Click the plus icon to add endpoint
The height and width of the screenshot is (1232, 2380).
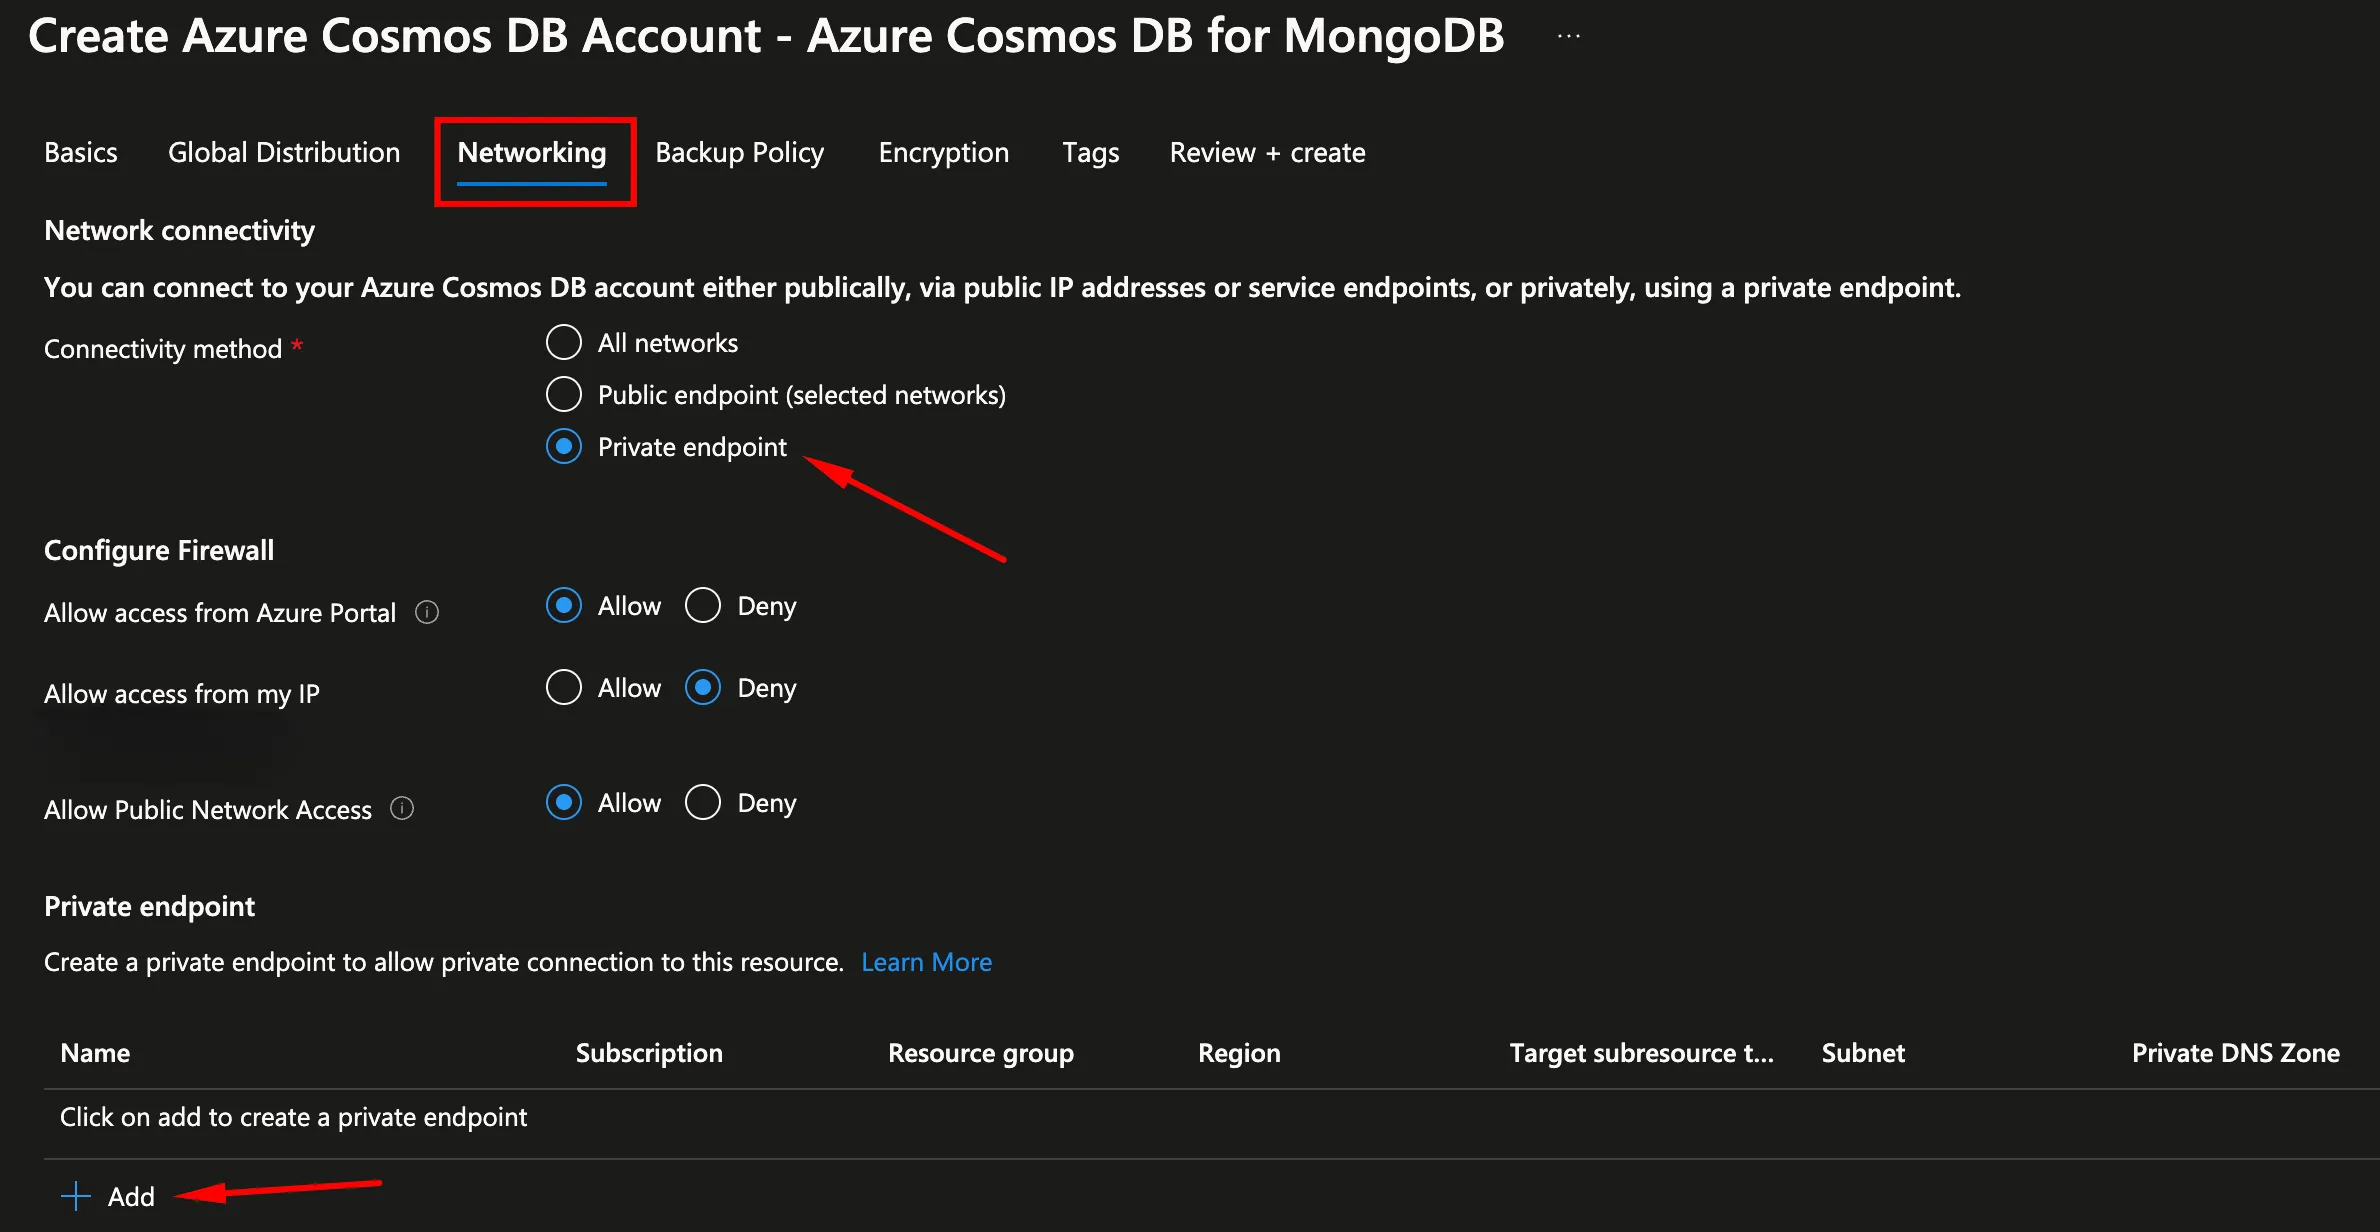coord(76,1196)
